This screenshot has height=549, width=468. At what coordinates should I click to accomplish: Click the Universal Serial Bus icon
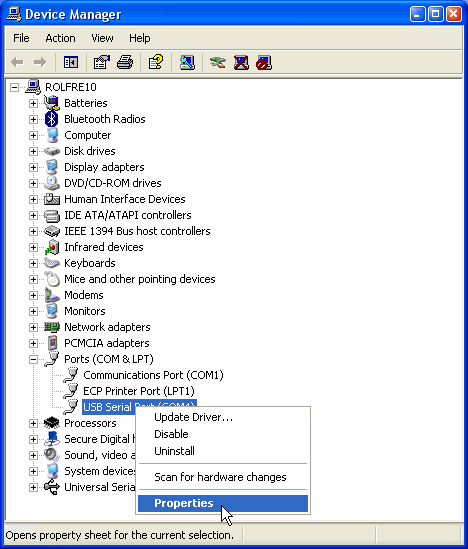[x=52, y=487]
